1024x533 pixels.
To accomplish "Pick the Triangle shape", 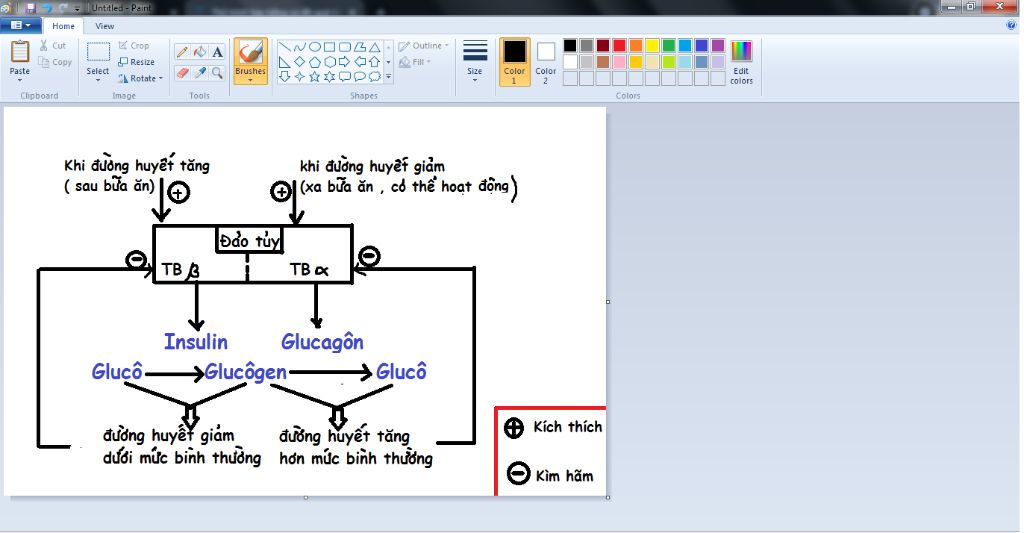I will point(375,47).
